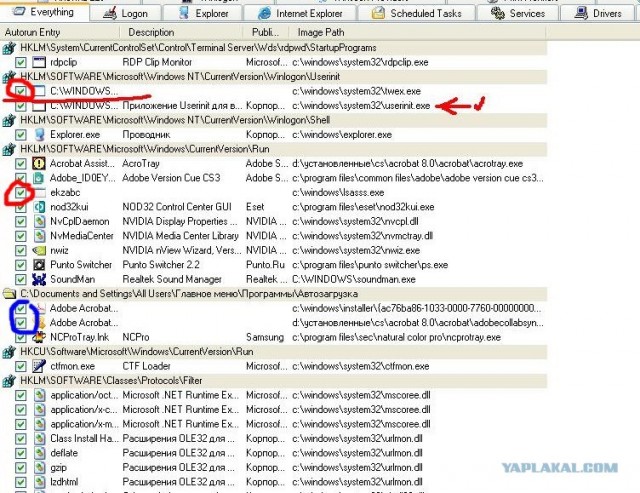Viewport: 640px width, 493px height.
Task: Select the Realtek Sound Manager description
Action: [x=172, y=279]
